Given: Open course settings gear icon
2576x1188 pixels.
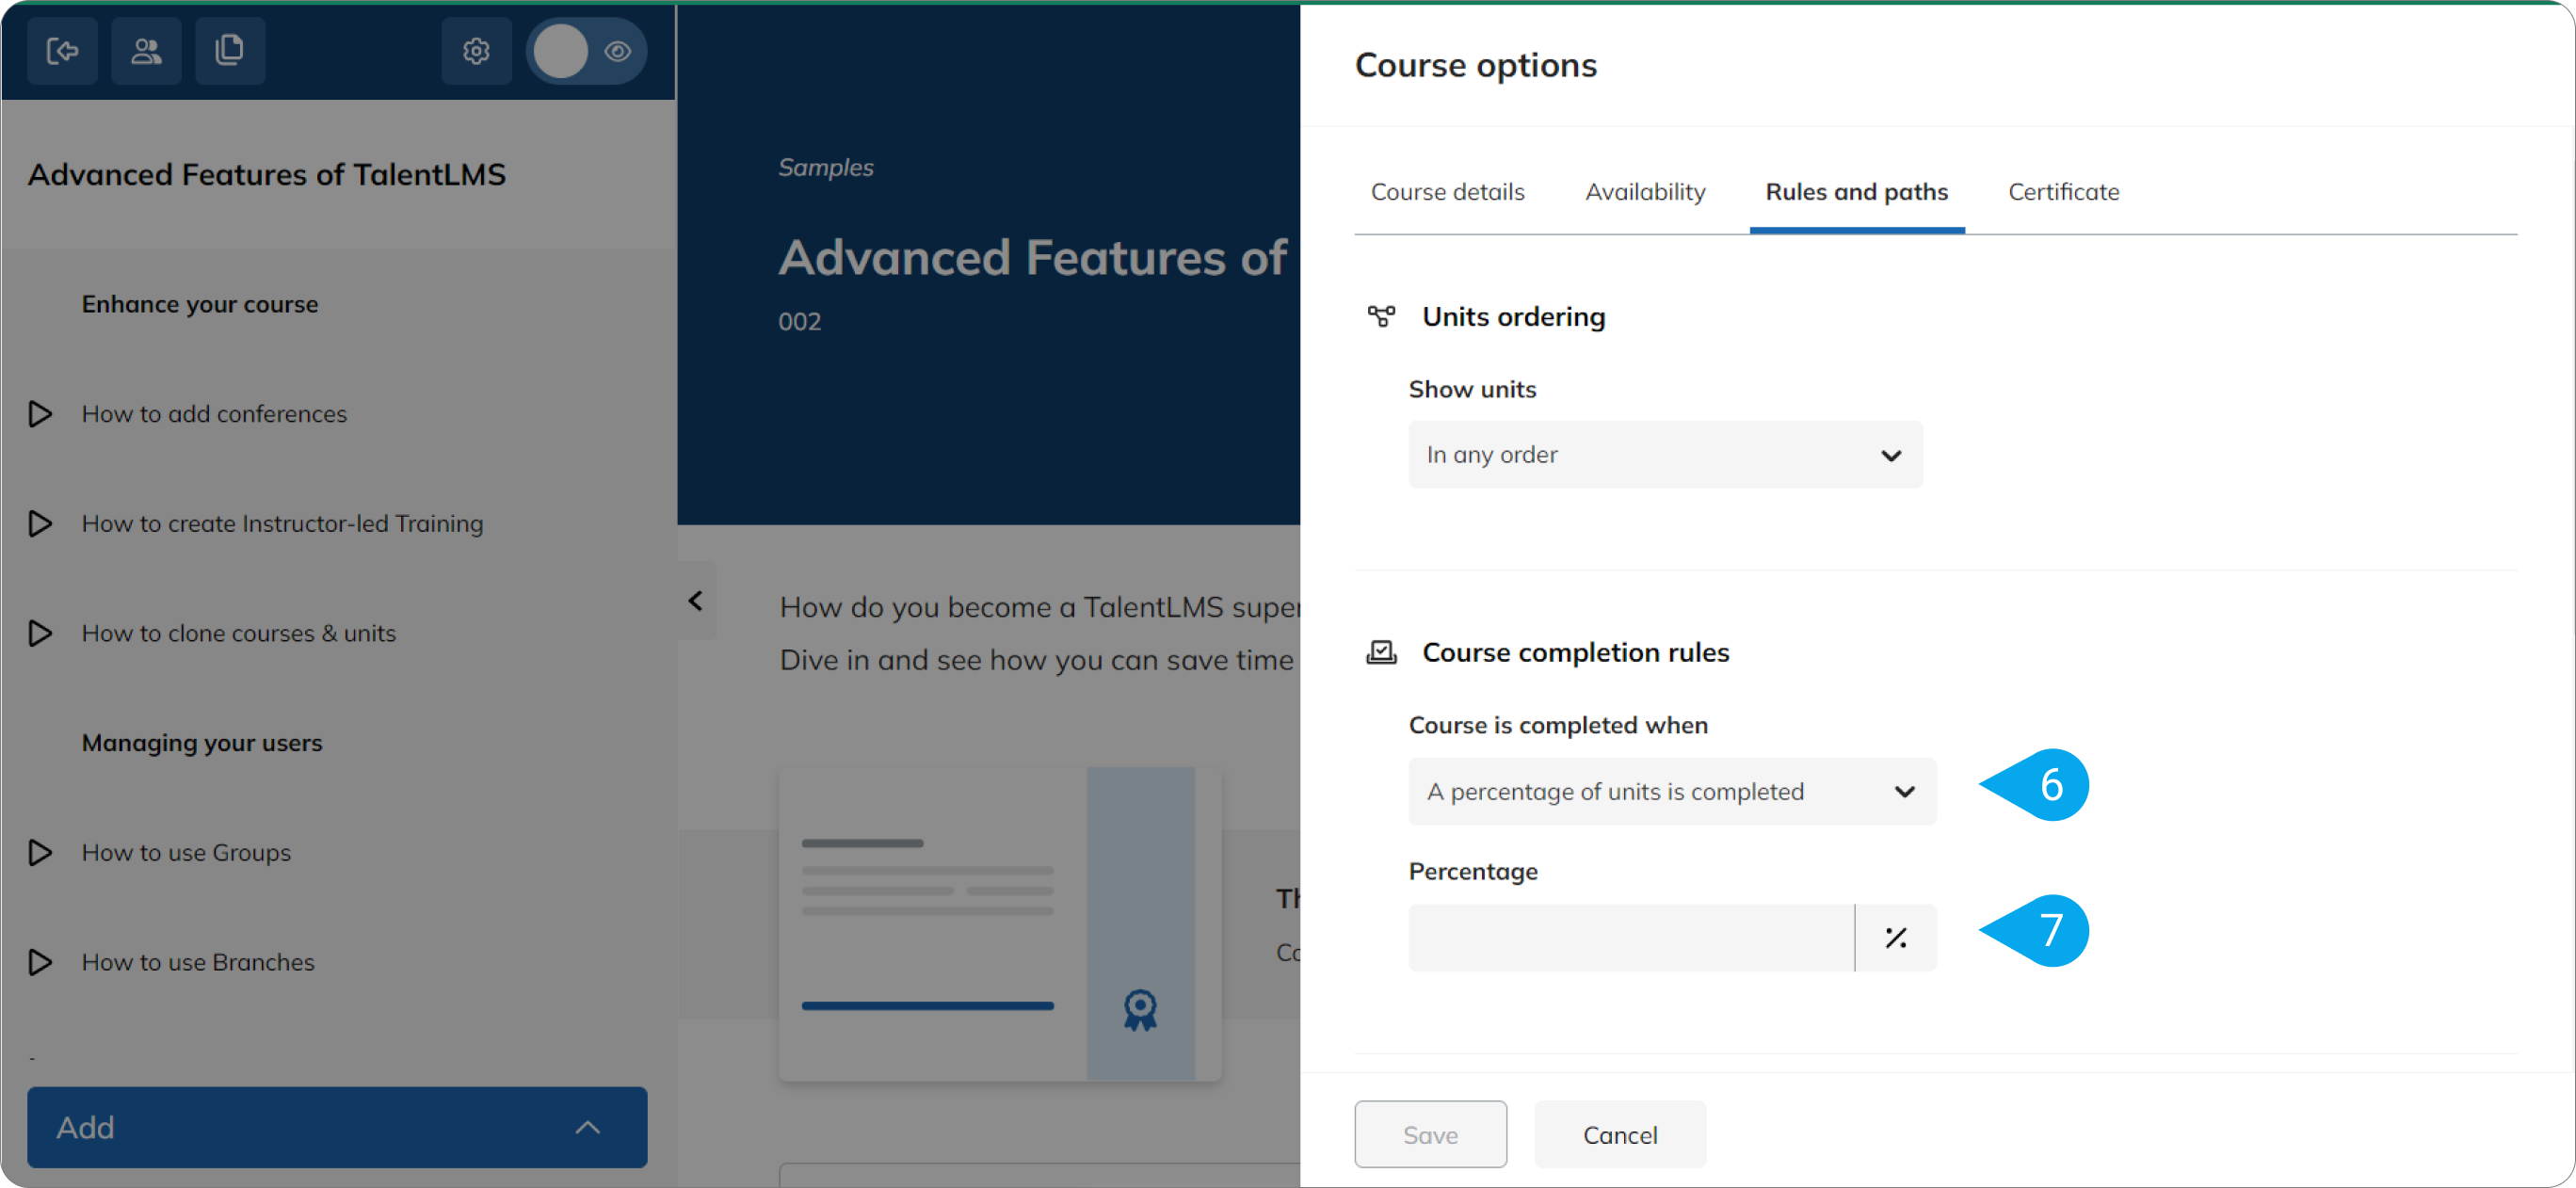Looking at the screenshot, I should coord(476,50).
